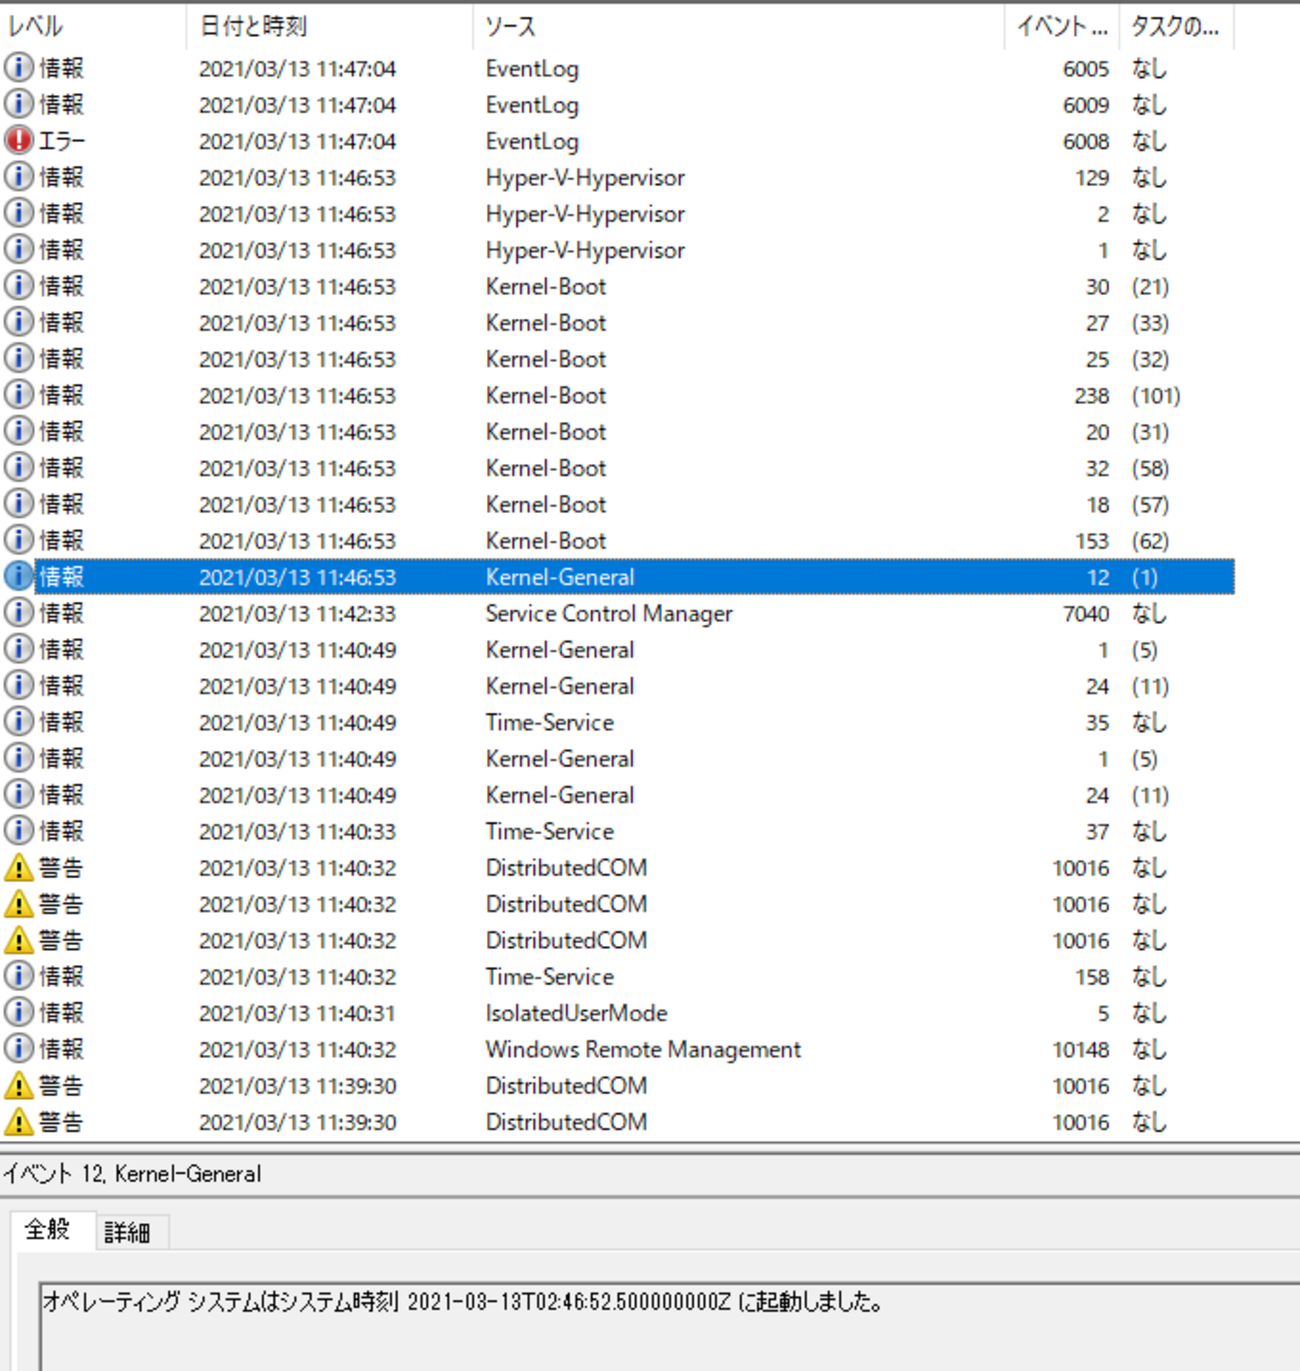This screenshot has height=1371, width=1300.
Task: Click the (101) task category cell
Action: tap(1156, 396)
